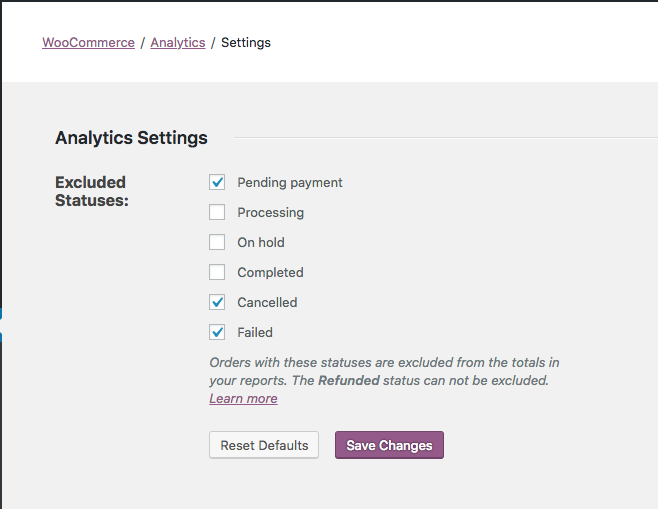
Task: Click the "On hold" label text
Action: [261, 243]
